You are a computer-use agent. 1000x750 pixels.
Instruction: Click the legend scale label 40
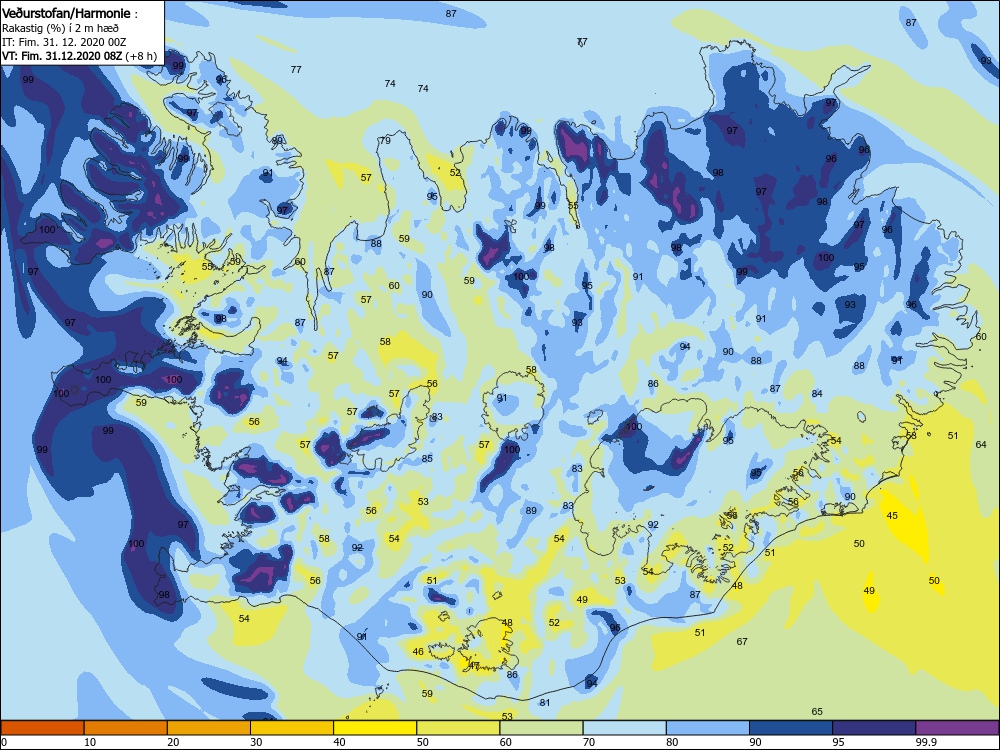point(339,742)
